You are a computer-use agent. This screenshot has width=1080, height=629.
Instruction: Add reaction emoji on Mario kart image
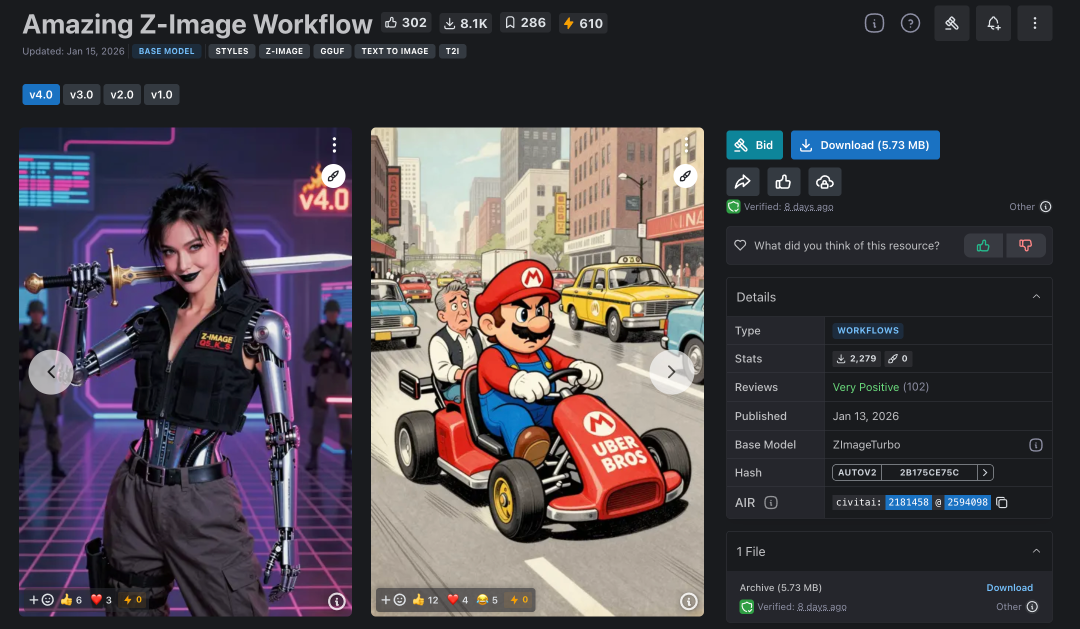pyautogui.click(x=393, y=600)
